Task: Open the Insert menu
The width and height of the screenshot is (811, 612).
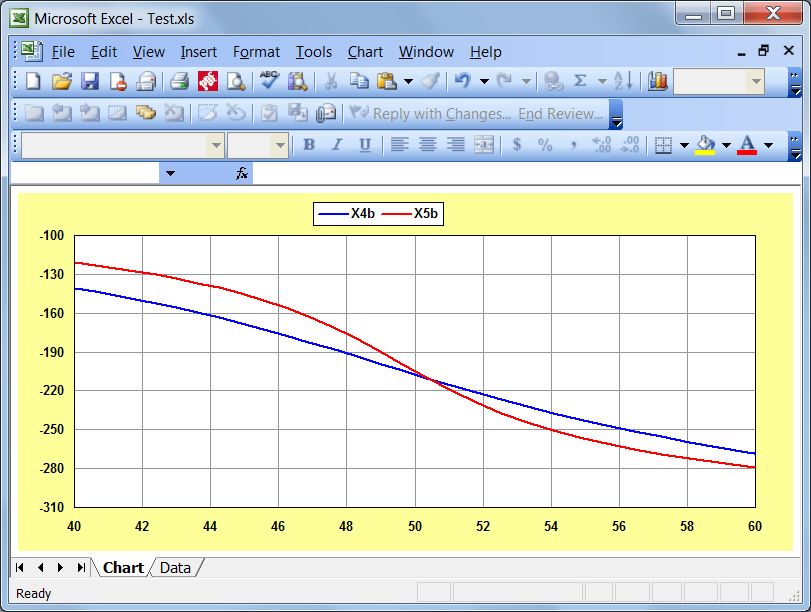Action: [x=199, y=52]
